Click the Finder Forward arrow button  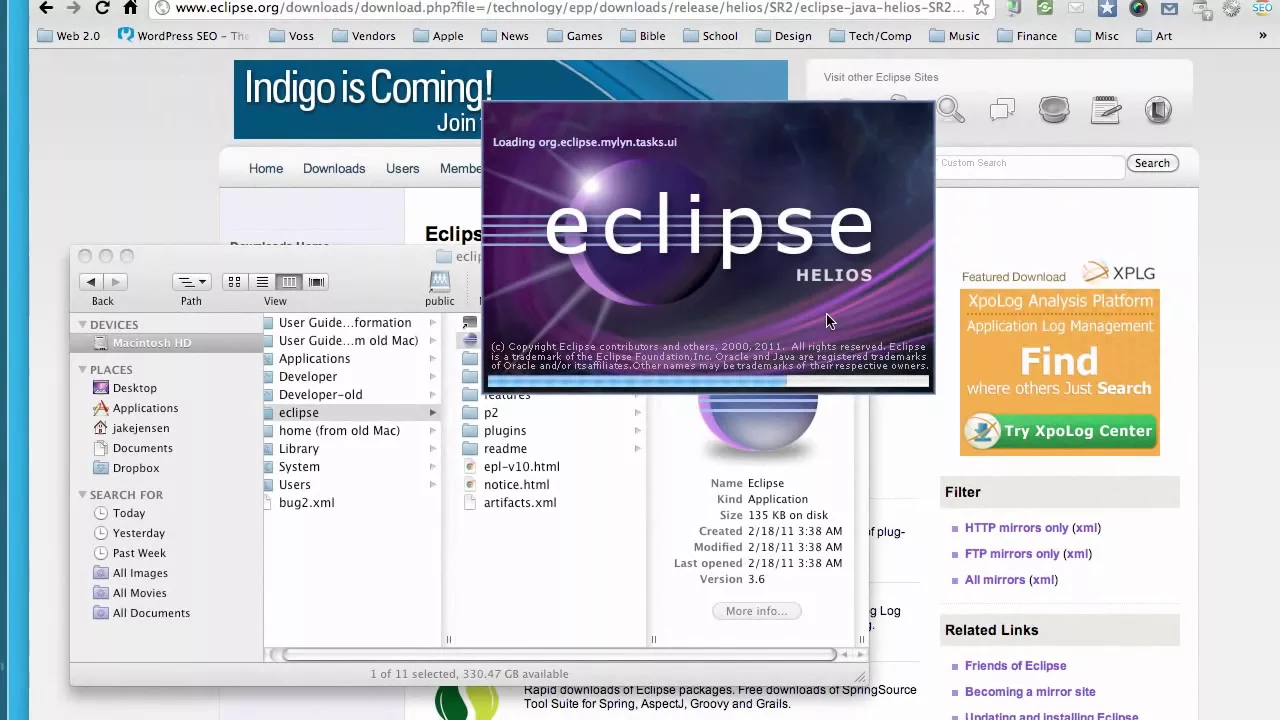pyautogui.click(x=115, y=282)
